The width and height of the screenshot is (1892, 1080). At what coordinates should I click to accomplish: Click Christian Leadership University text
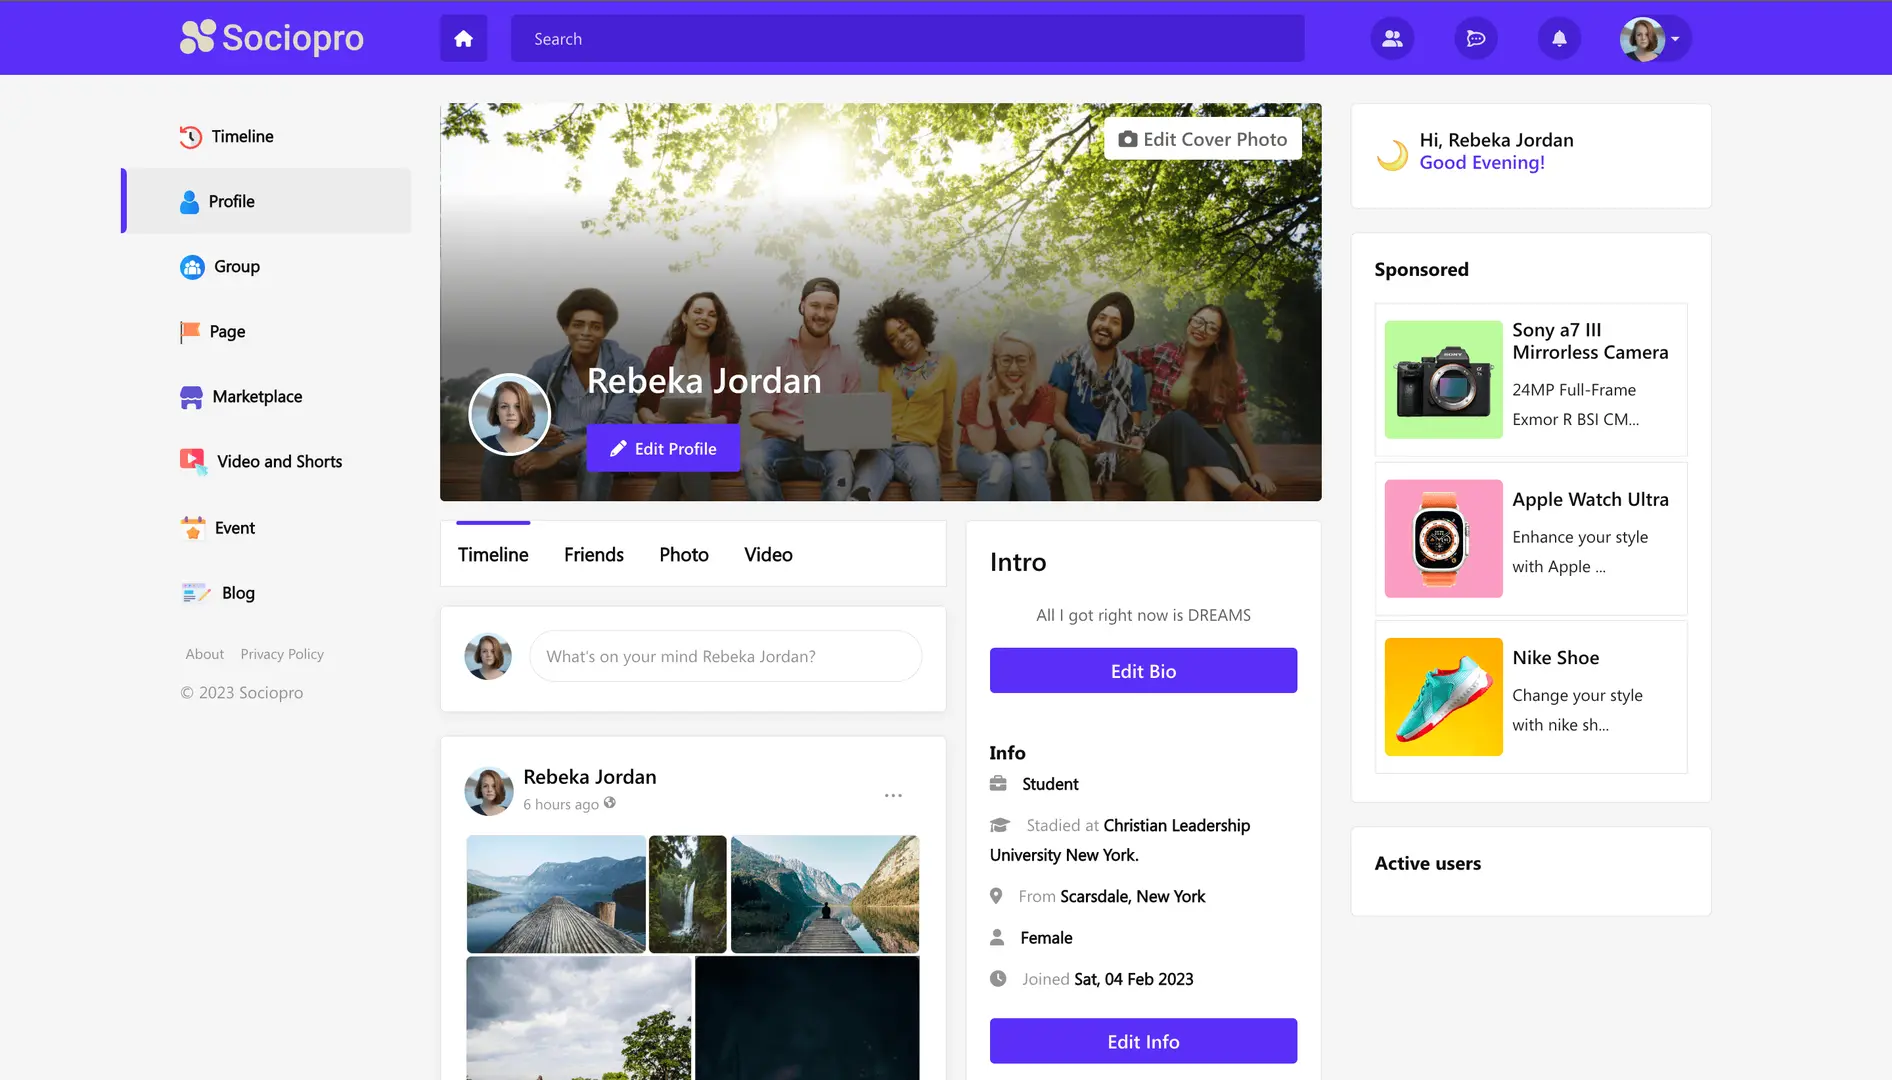pyautogui.click(x=1120, y=840)
